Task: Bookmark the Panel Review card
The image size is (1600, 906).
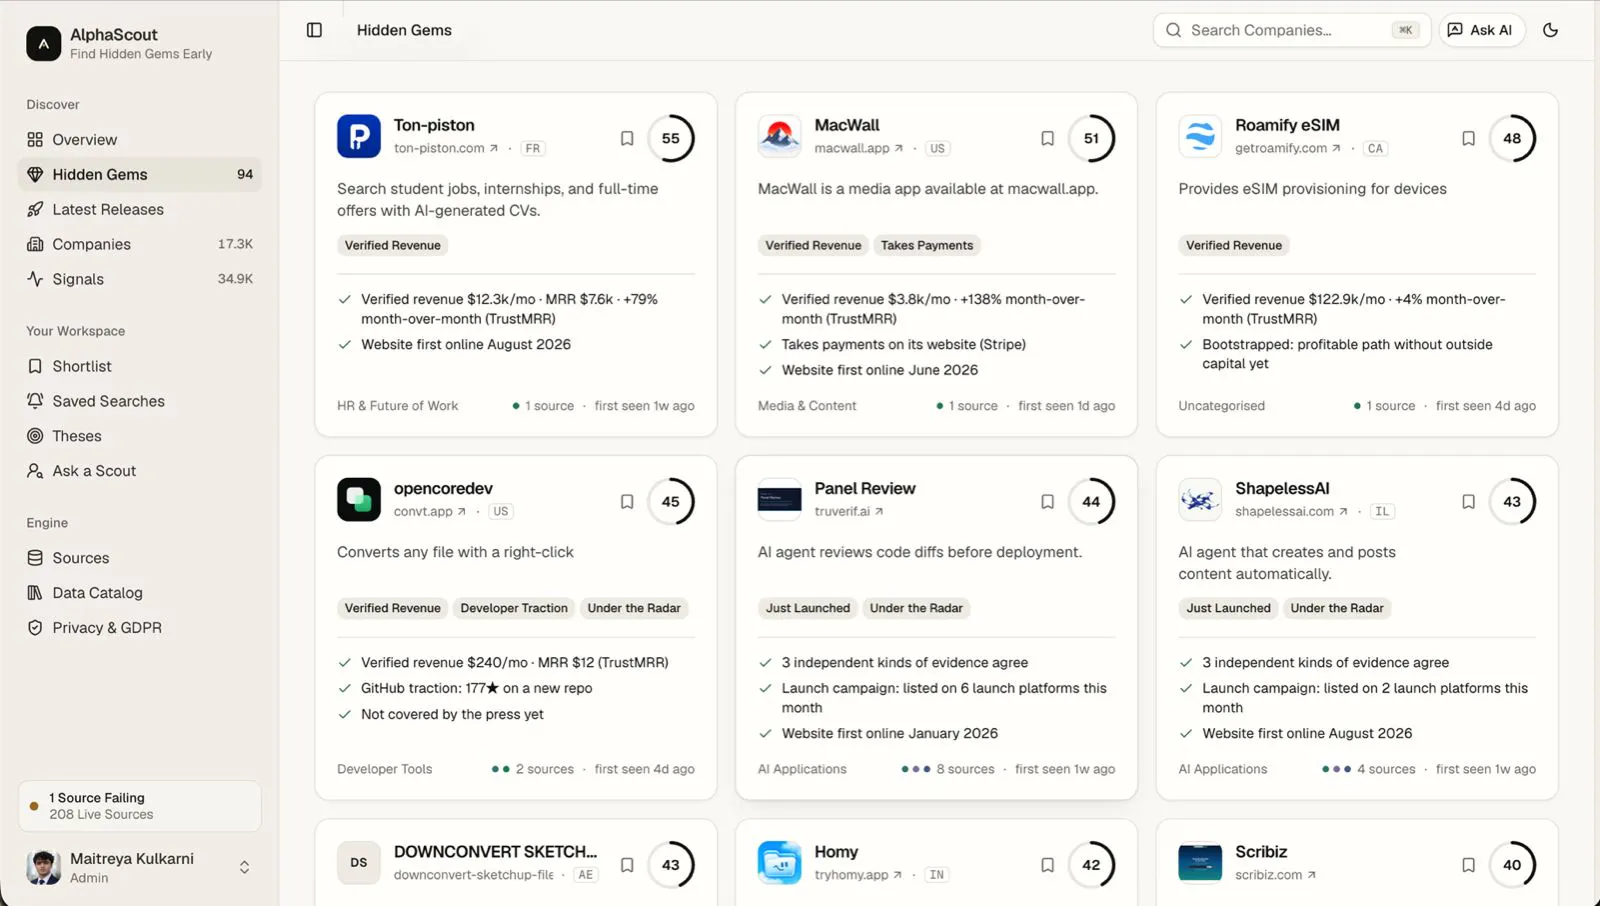Action: point(1047,501)
